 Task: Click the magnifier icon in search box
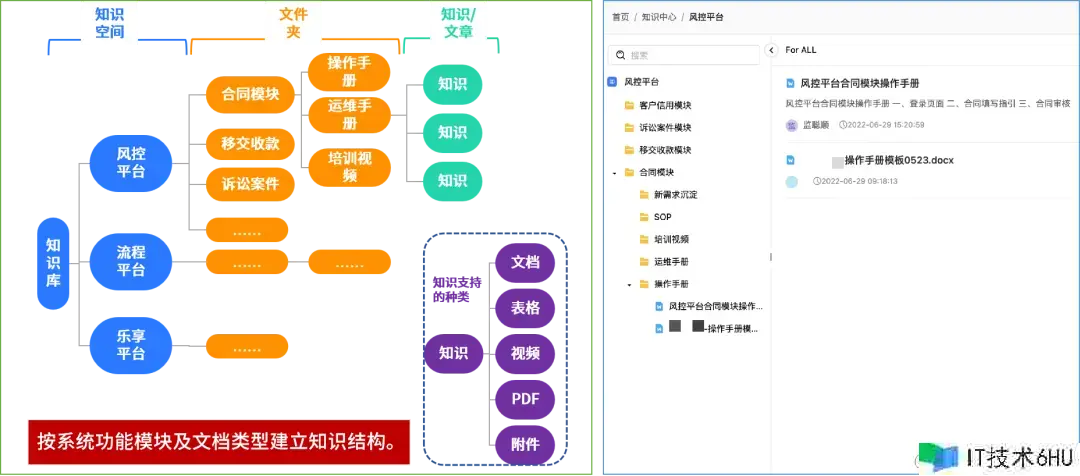pos(621,55)
